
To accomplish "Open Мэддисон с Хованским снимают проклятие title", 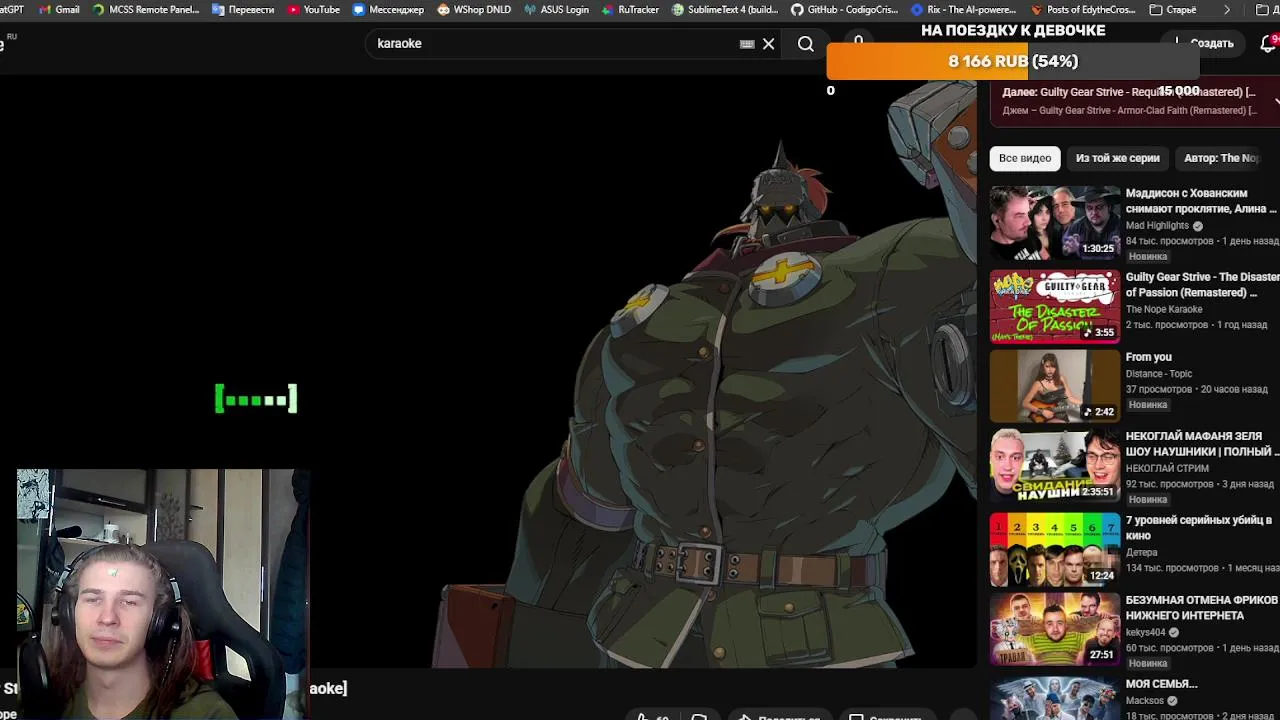I will (1201, 201).
